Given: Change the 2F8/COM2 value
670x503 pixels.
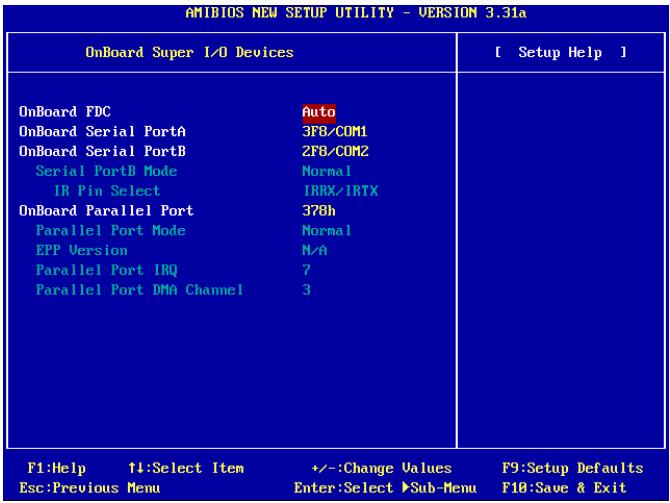Looking at the screenshot, I should (335, 151).
